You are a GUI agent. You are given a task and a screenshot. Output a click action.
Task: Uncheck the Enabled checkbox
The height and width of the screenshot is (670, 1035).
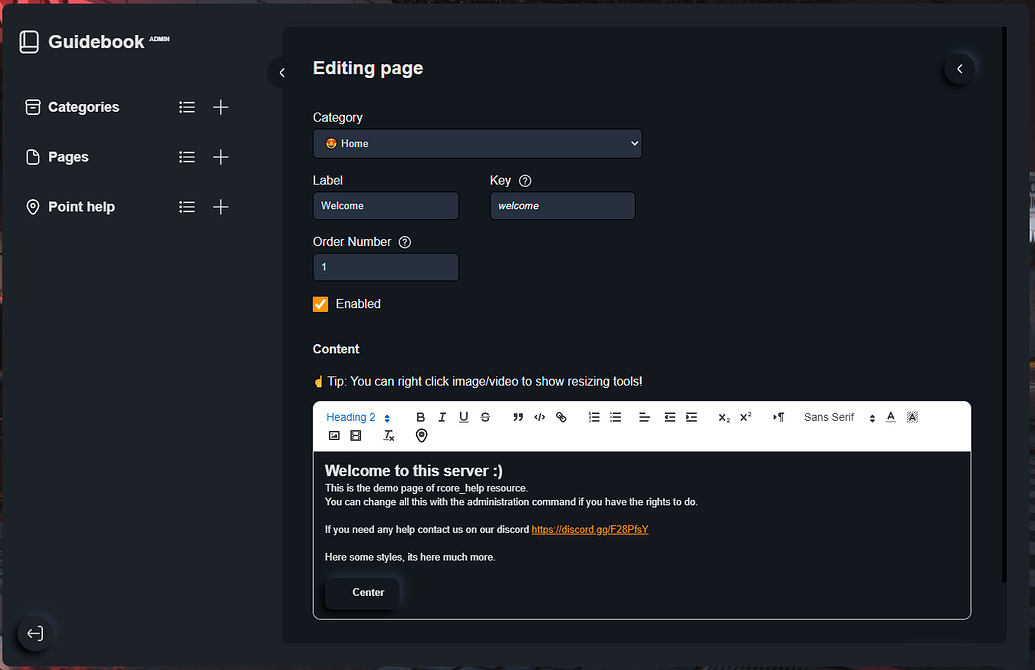tap(320, 304)
